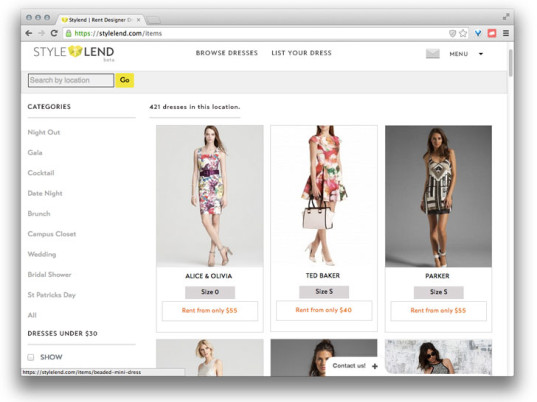Select the Gala category
Screen dimensions: 537x402
click(35, 152)
